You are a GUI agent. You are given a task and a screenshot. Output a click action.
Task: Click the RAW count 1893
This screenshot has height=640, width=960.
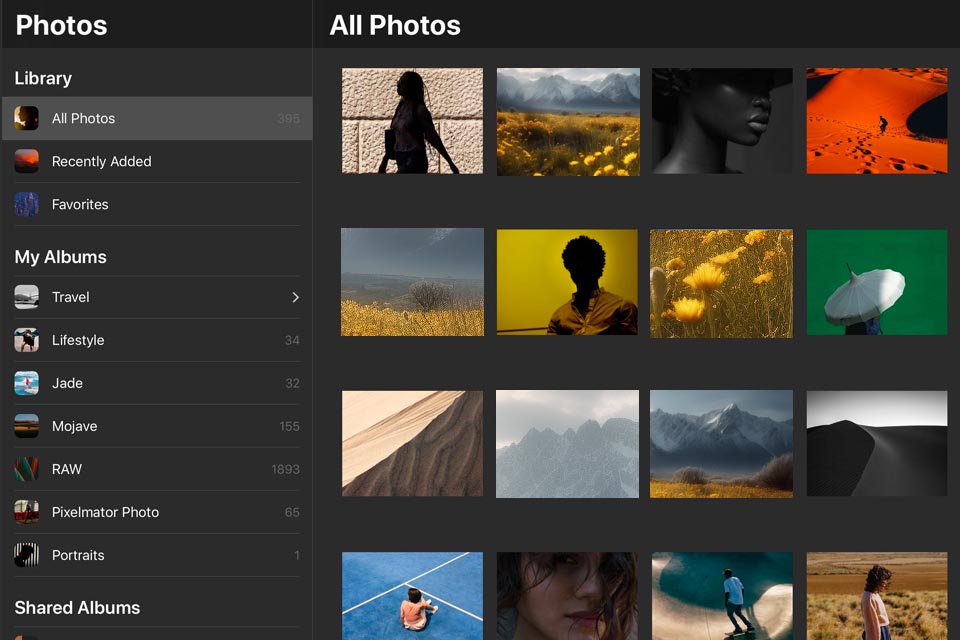(x=285, y=469)
